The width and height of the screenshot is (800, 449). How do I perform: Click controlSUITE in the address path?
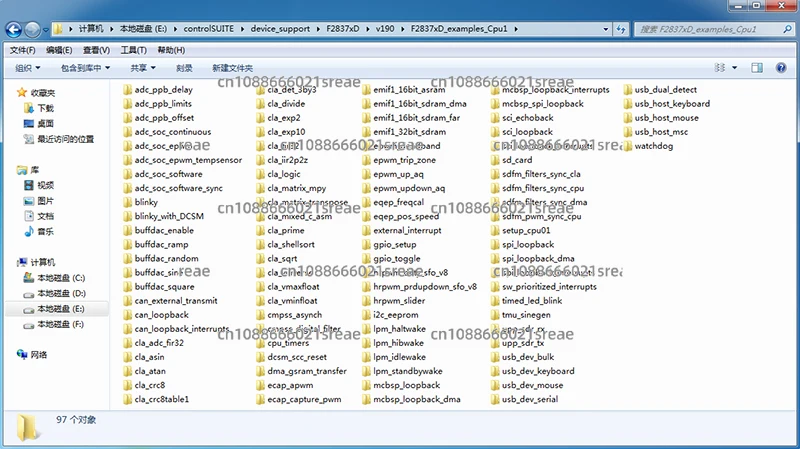click(x=209, y=29)
